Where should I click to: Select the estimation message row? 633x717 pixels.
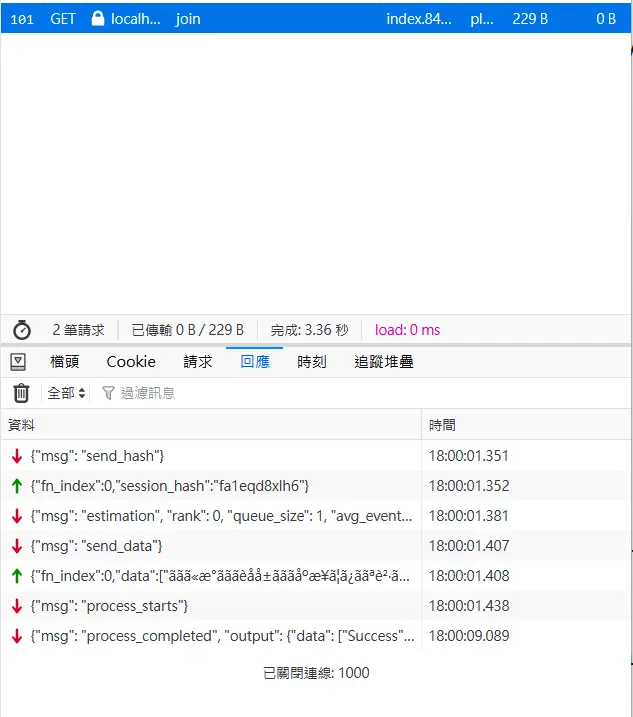210,516
